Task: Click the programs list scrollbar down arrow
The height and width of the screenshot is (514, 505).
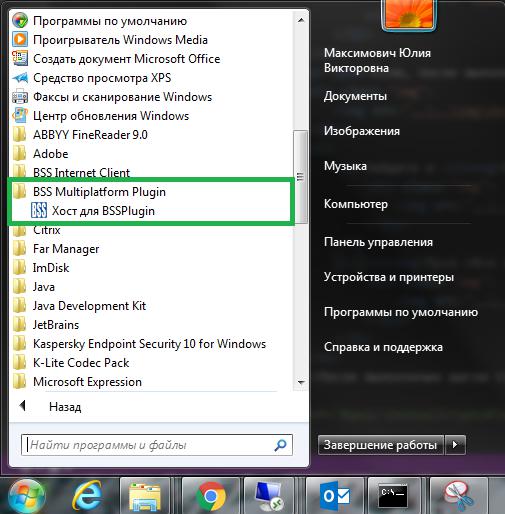Action: tap(301, 382)
